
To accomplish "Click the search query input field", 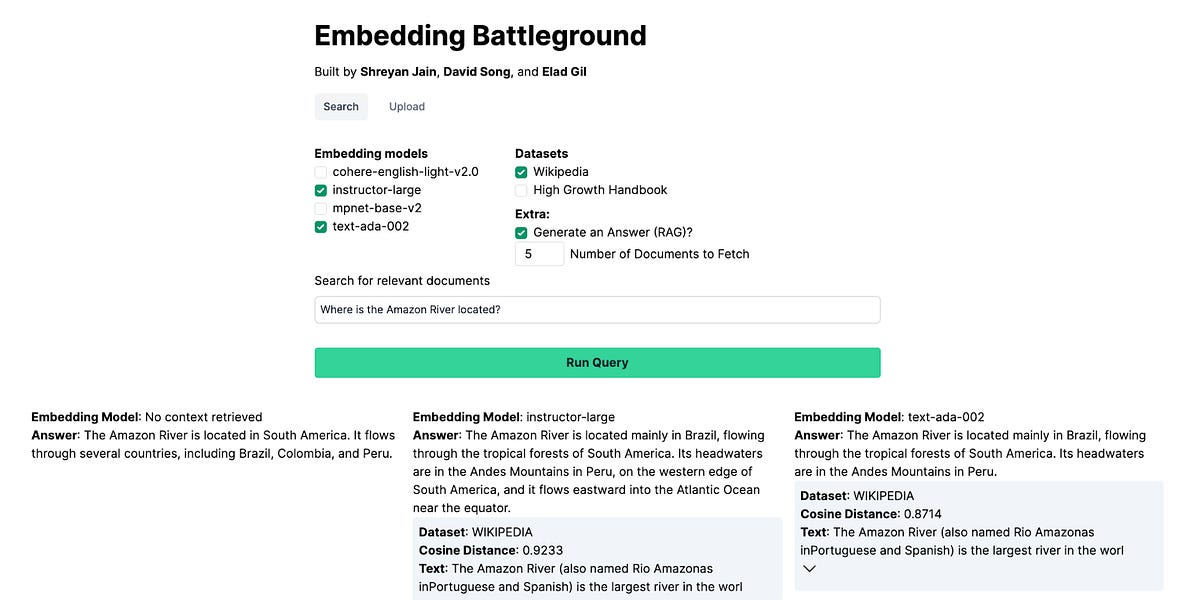I will click(597, 309).
